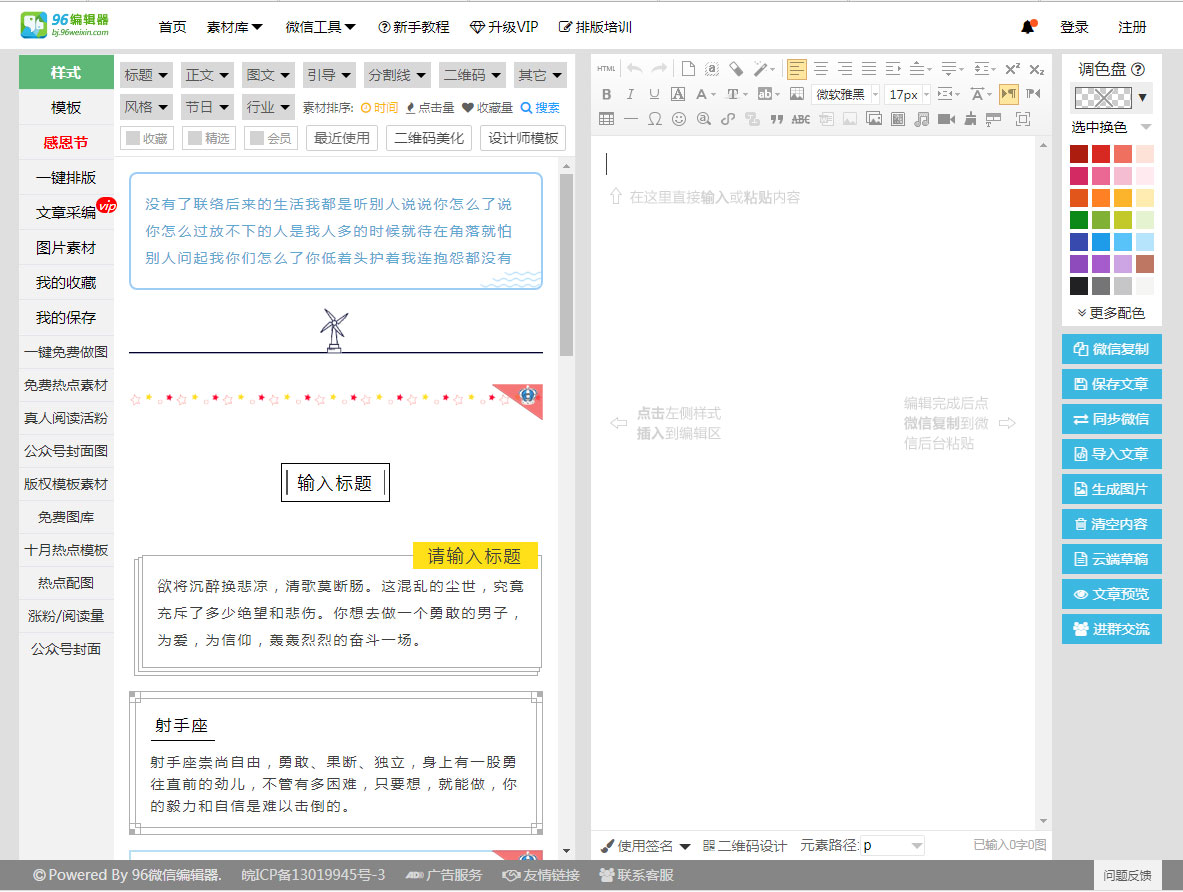Insert a table using the table icon
This screenshot has height=892, width=1183.
click(606, 119)
